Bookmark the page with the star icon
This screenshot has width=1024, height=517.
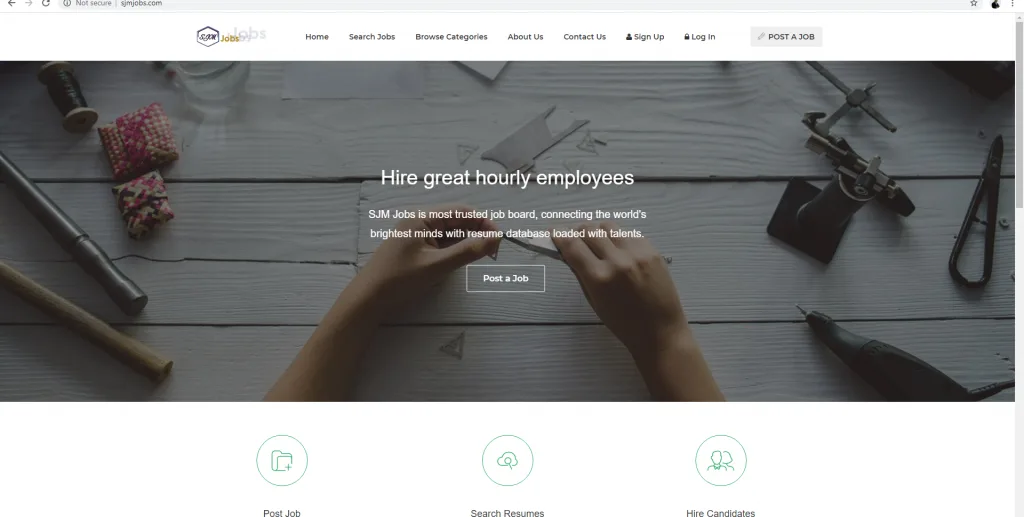click(x=974, y=3)
